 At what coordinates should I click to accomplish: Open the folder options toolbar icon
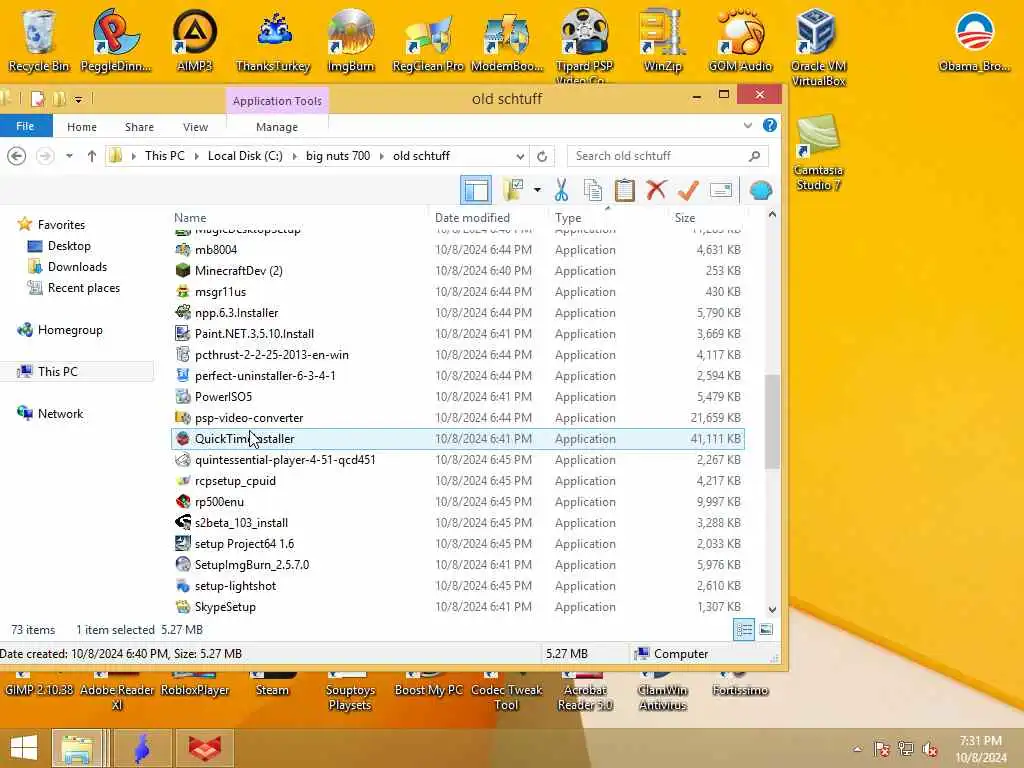pyautogui.click(x=513, y=190)
